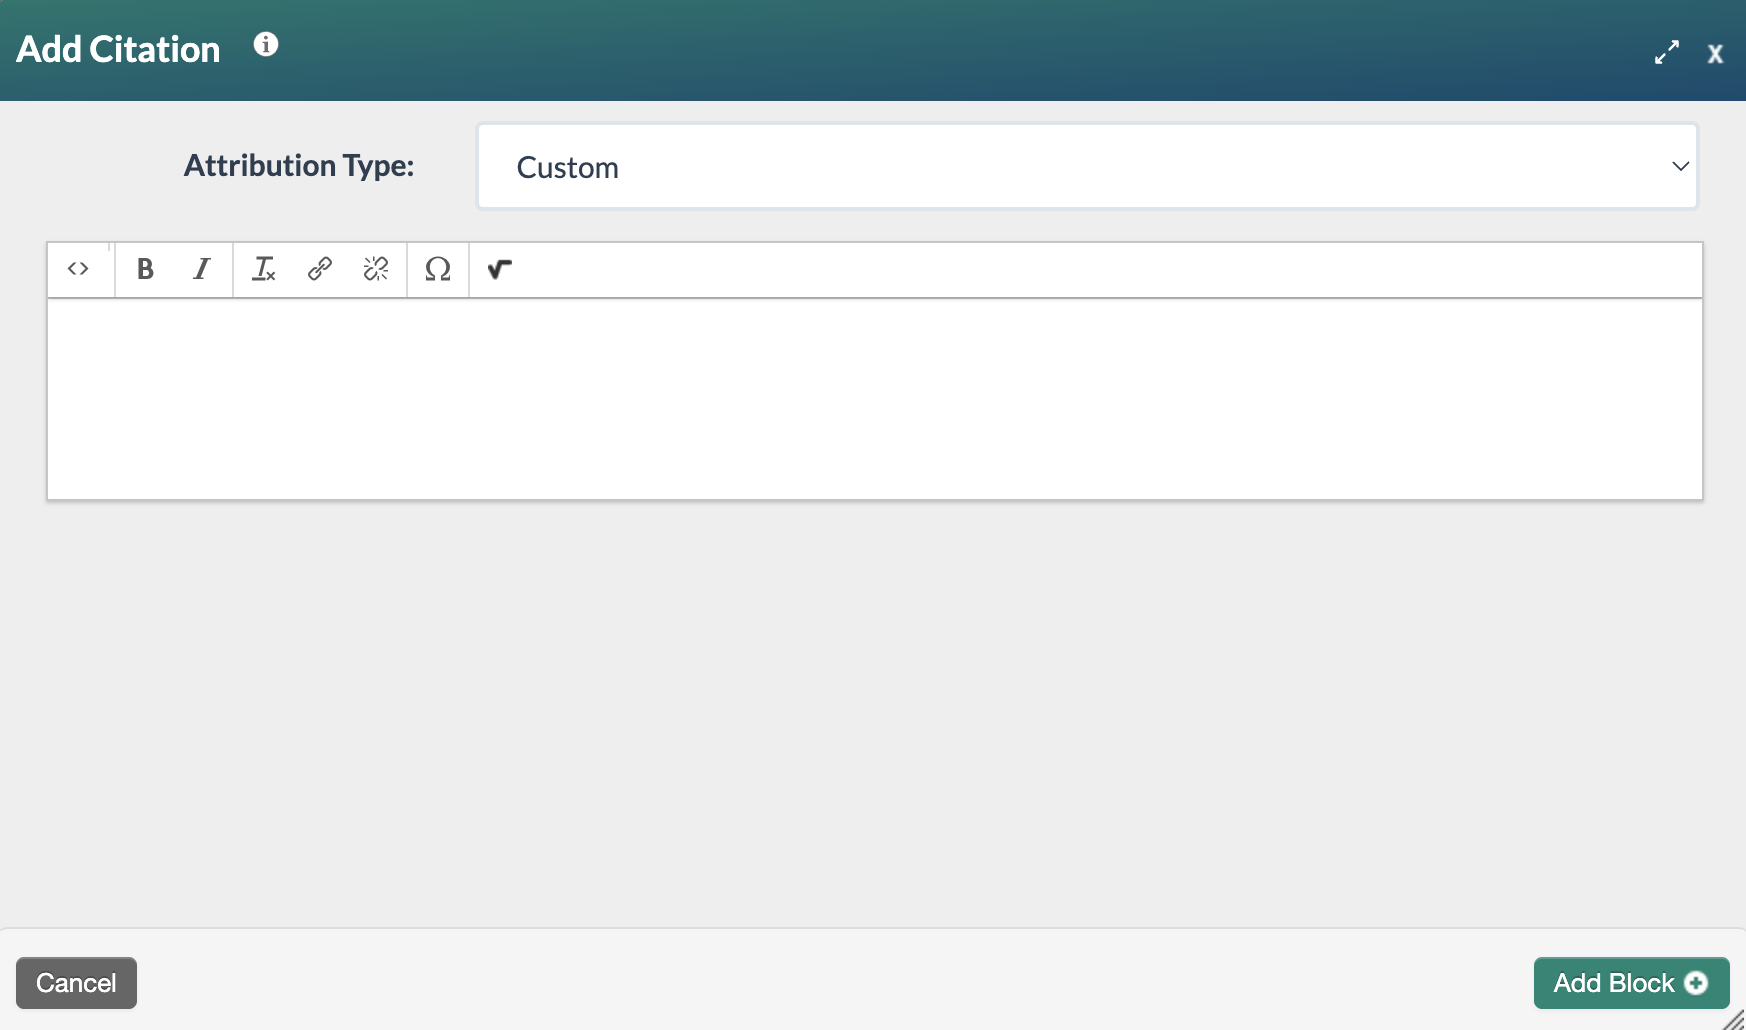Toggle bold formatting
Viewport: 1746px width, 1030px height.
click(x=145, y=269)
